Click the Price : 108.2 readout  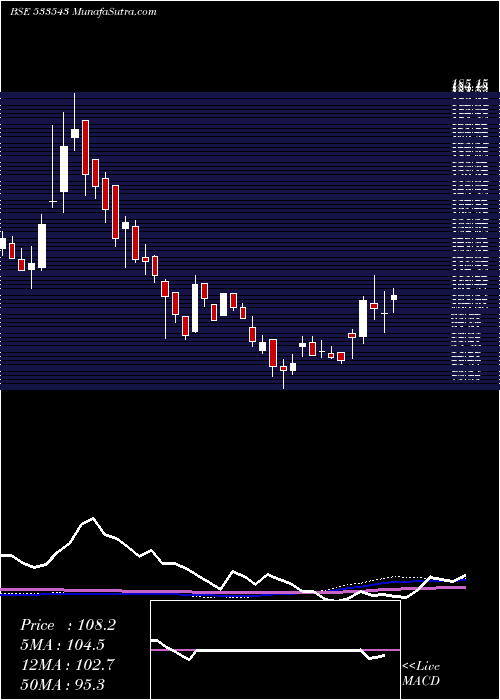68,625
